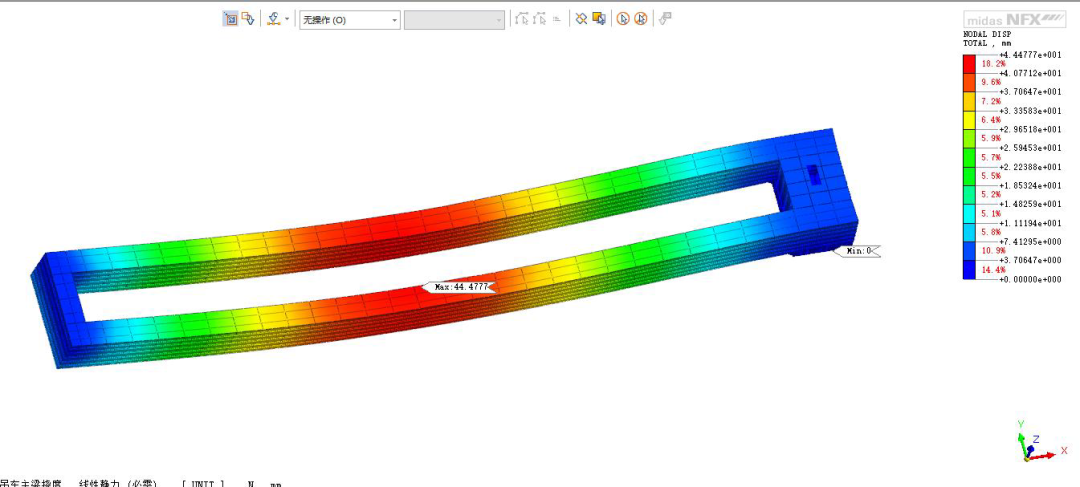
Task: Click the red legend color band
Action: 969,63
